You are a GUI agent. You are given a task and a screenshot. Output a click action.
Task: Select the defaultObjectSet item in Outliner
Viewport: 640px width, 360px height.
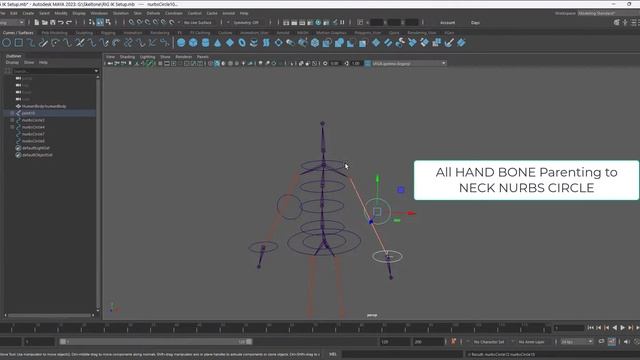(37, 155)
